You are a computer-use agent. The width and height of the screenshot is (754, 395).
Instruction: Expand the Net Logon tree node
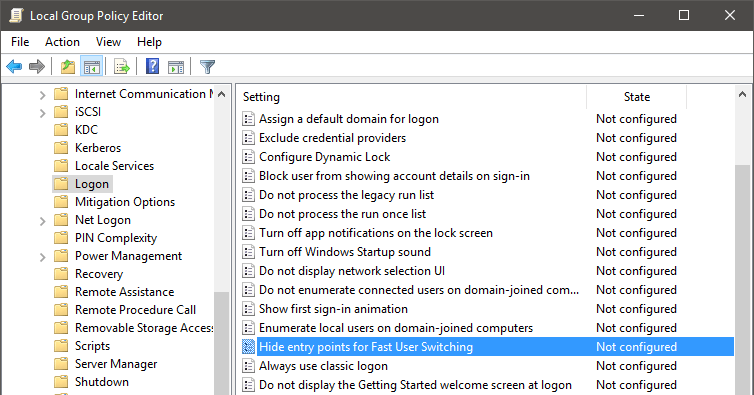[42, 221]
